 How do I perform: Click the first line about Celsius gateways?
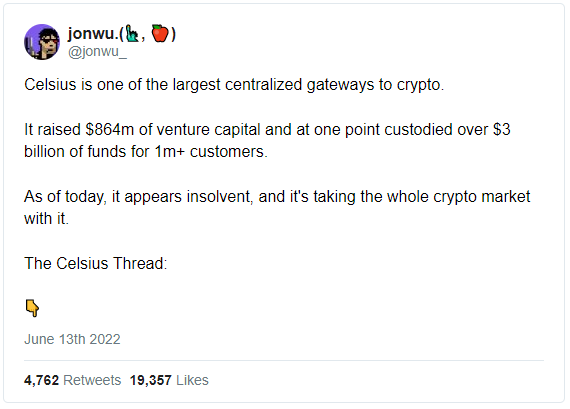[x=234, y=85]
